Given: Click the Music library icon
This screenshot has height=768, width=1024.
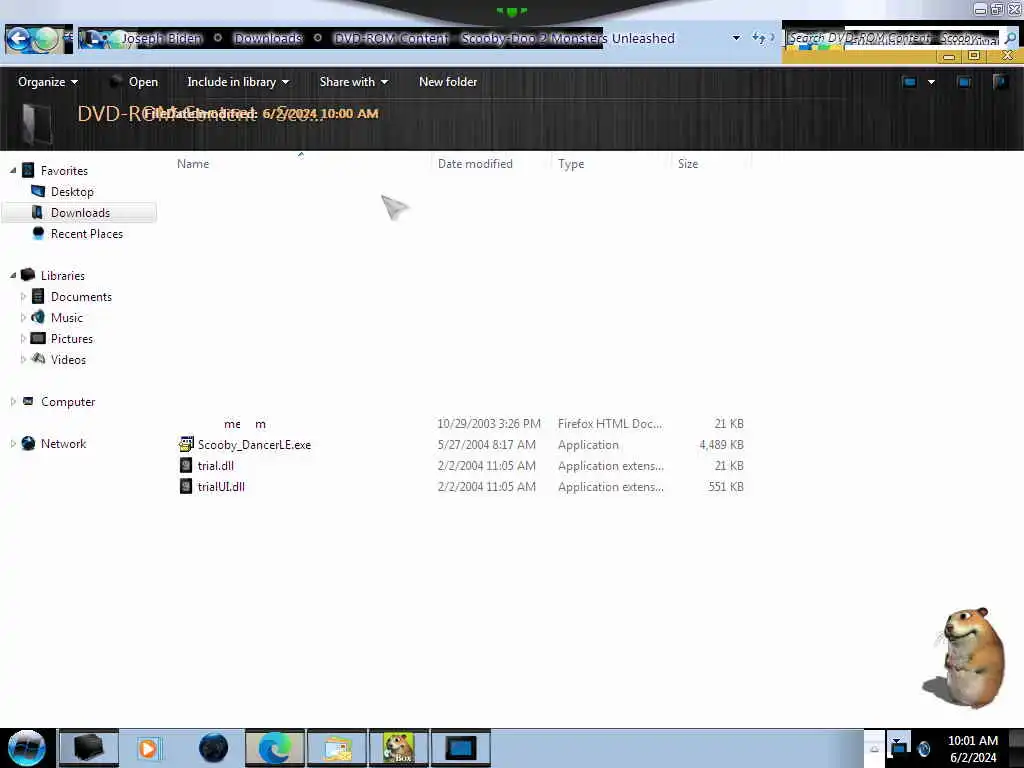Looking at the screenshot, I should (x=38, y=317).
